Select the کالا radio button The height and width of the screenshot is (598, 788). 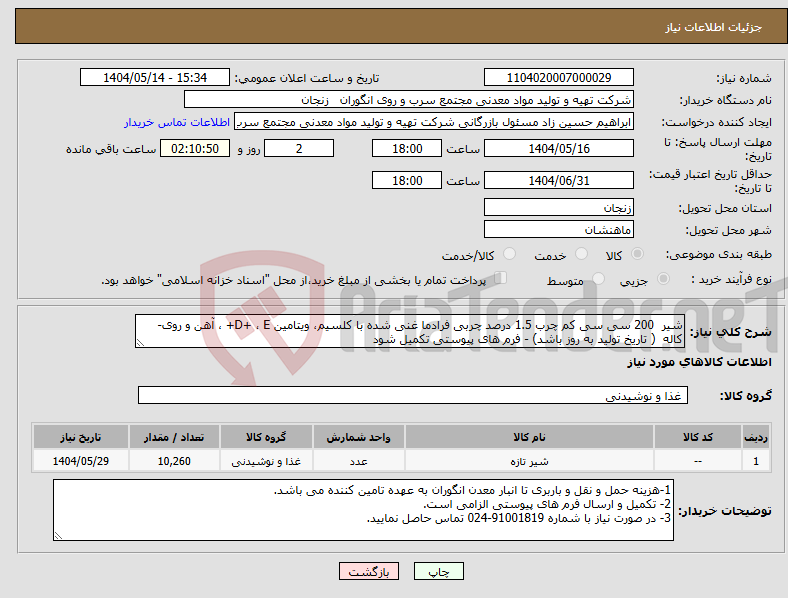pyautogui.click(x=637, y=254)
